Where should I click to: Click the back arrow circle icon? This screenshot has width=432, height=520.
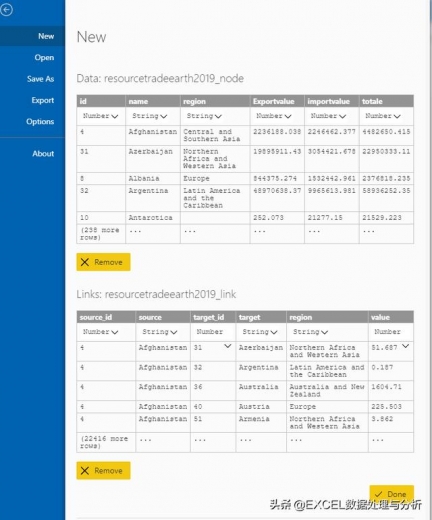pos(6,10)
